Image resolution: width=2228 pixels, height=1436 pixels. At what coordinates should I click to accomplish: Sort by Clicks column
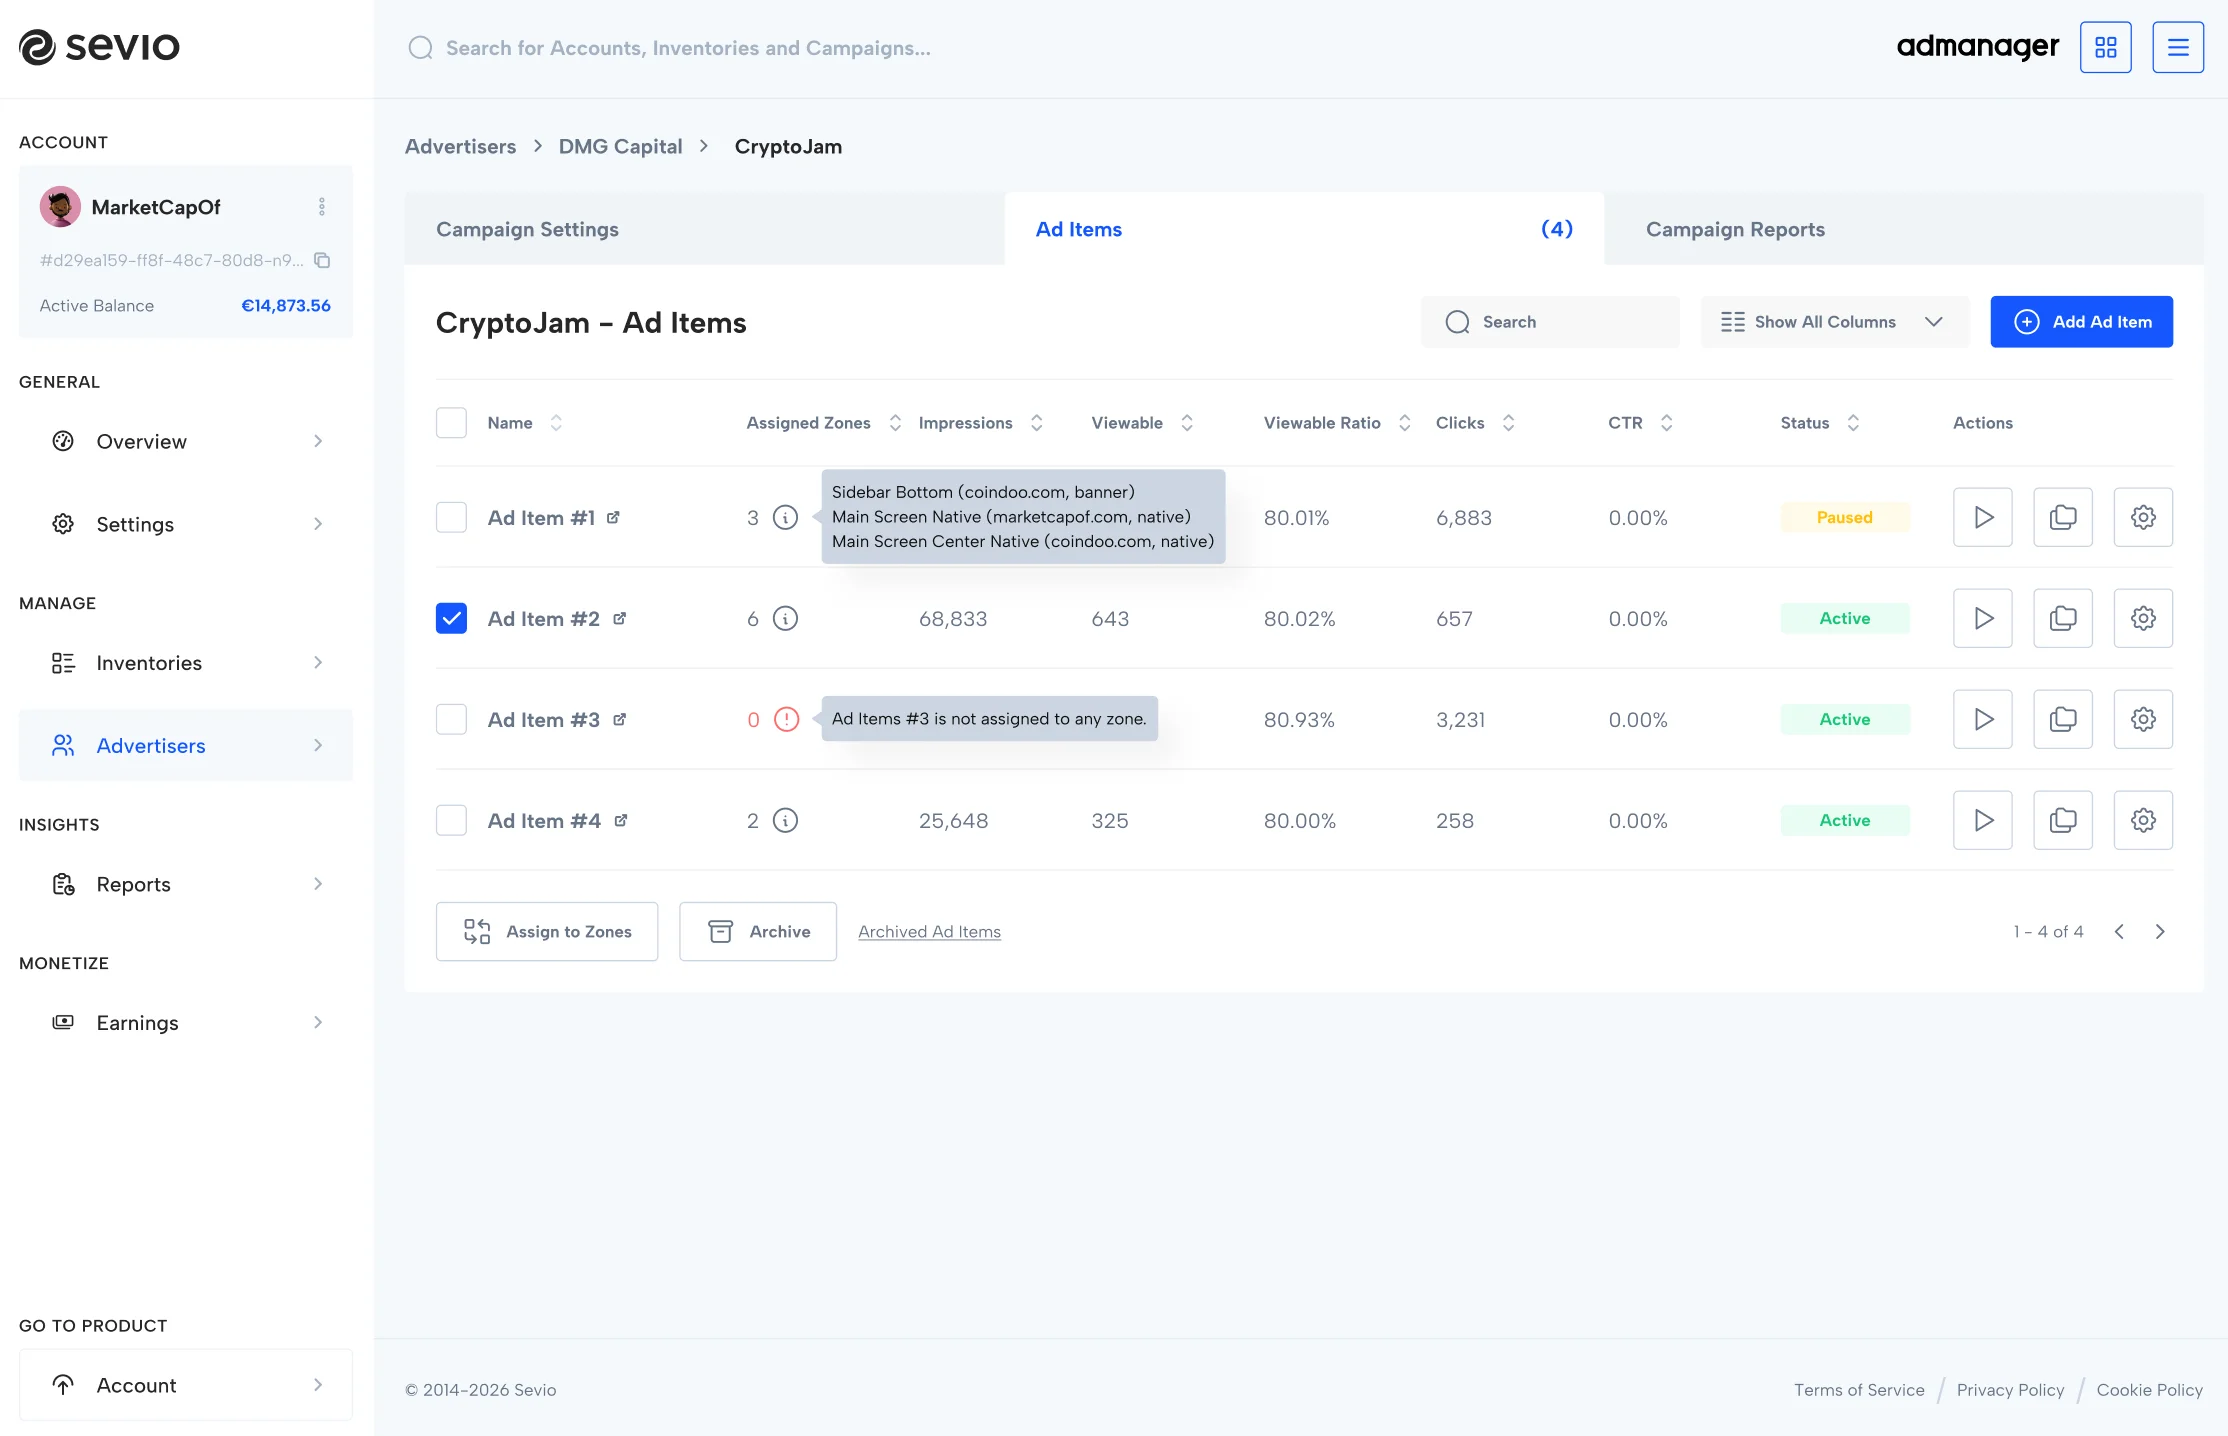tap(1509, 422)
